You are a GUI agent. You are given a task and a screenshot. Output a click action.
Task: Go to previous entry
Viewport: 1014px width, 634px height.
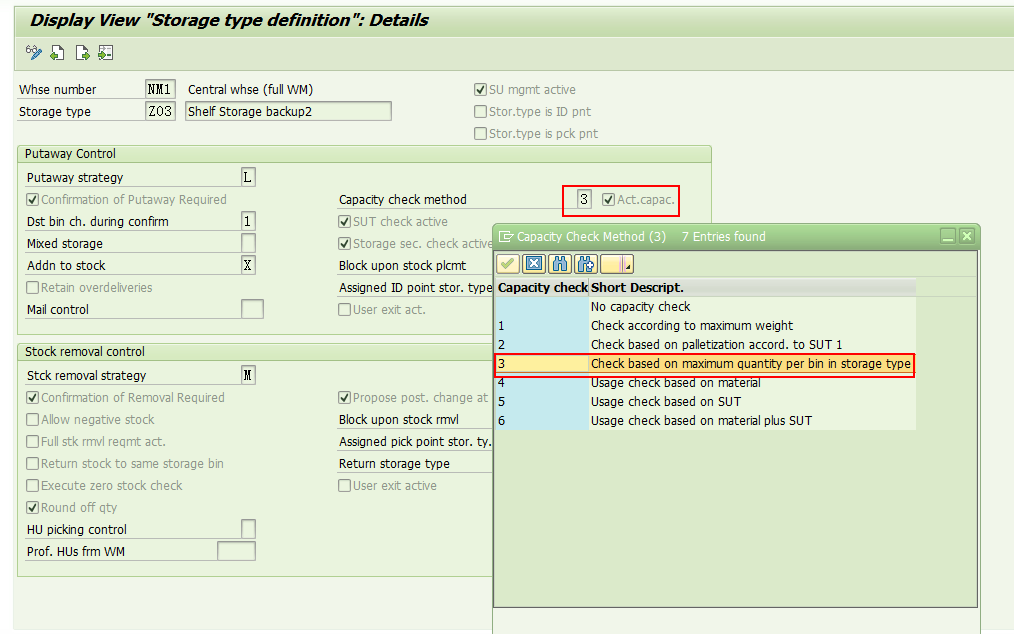[x=55, y=52]
